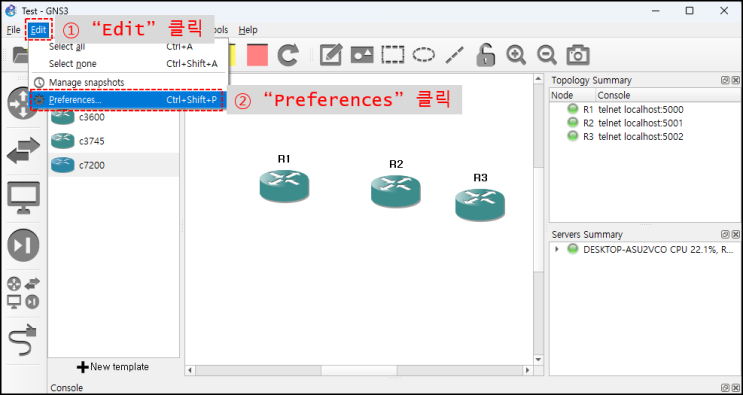Select the add note tool
743x395 pixels.
click(331, 55)
